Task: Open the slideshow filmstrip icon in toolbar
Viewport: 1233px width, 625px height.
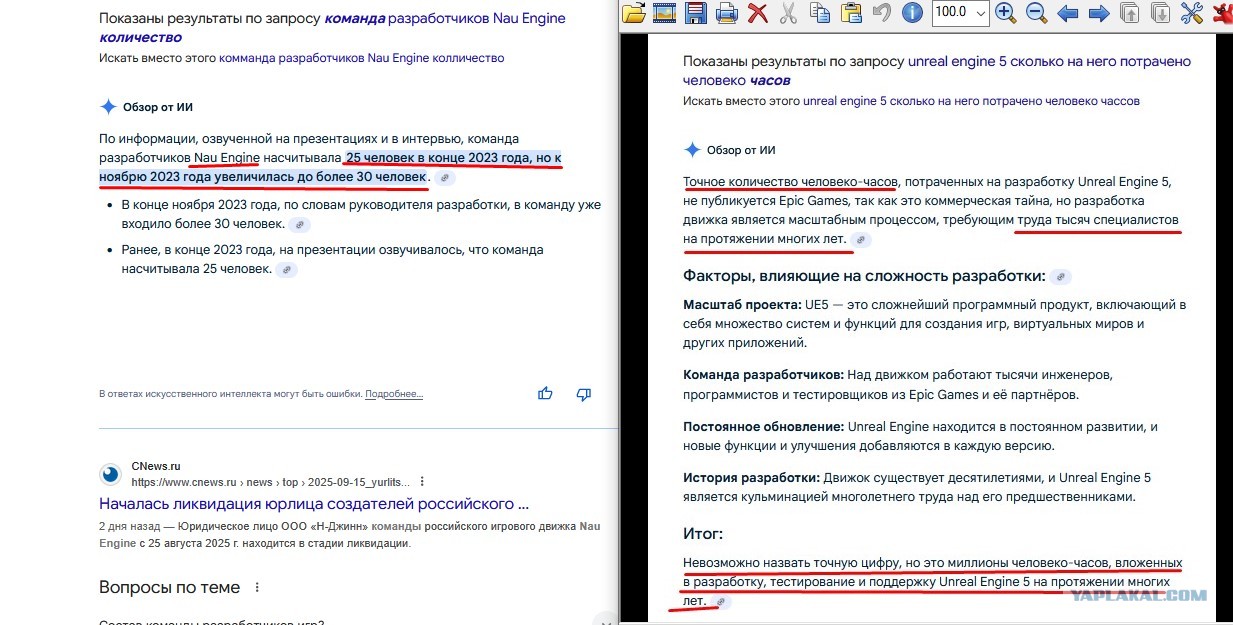Action: [x=665, y=13]
